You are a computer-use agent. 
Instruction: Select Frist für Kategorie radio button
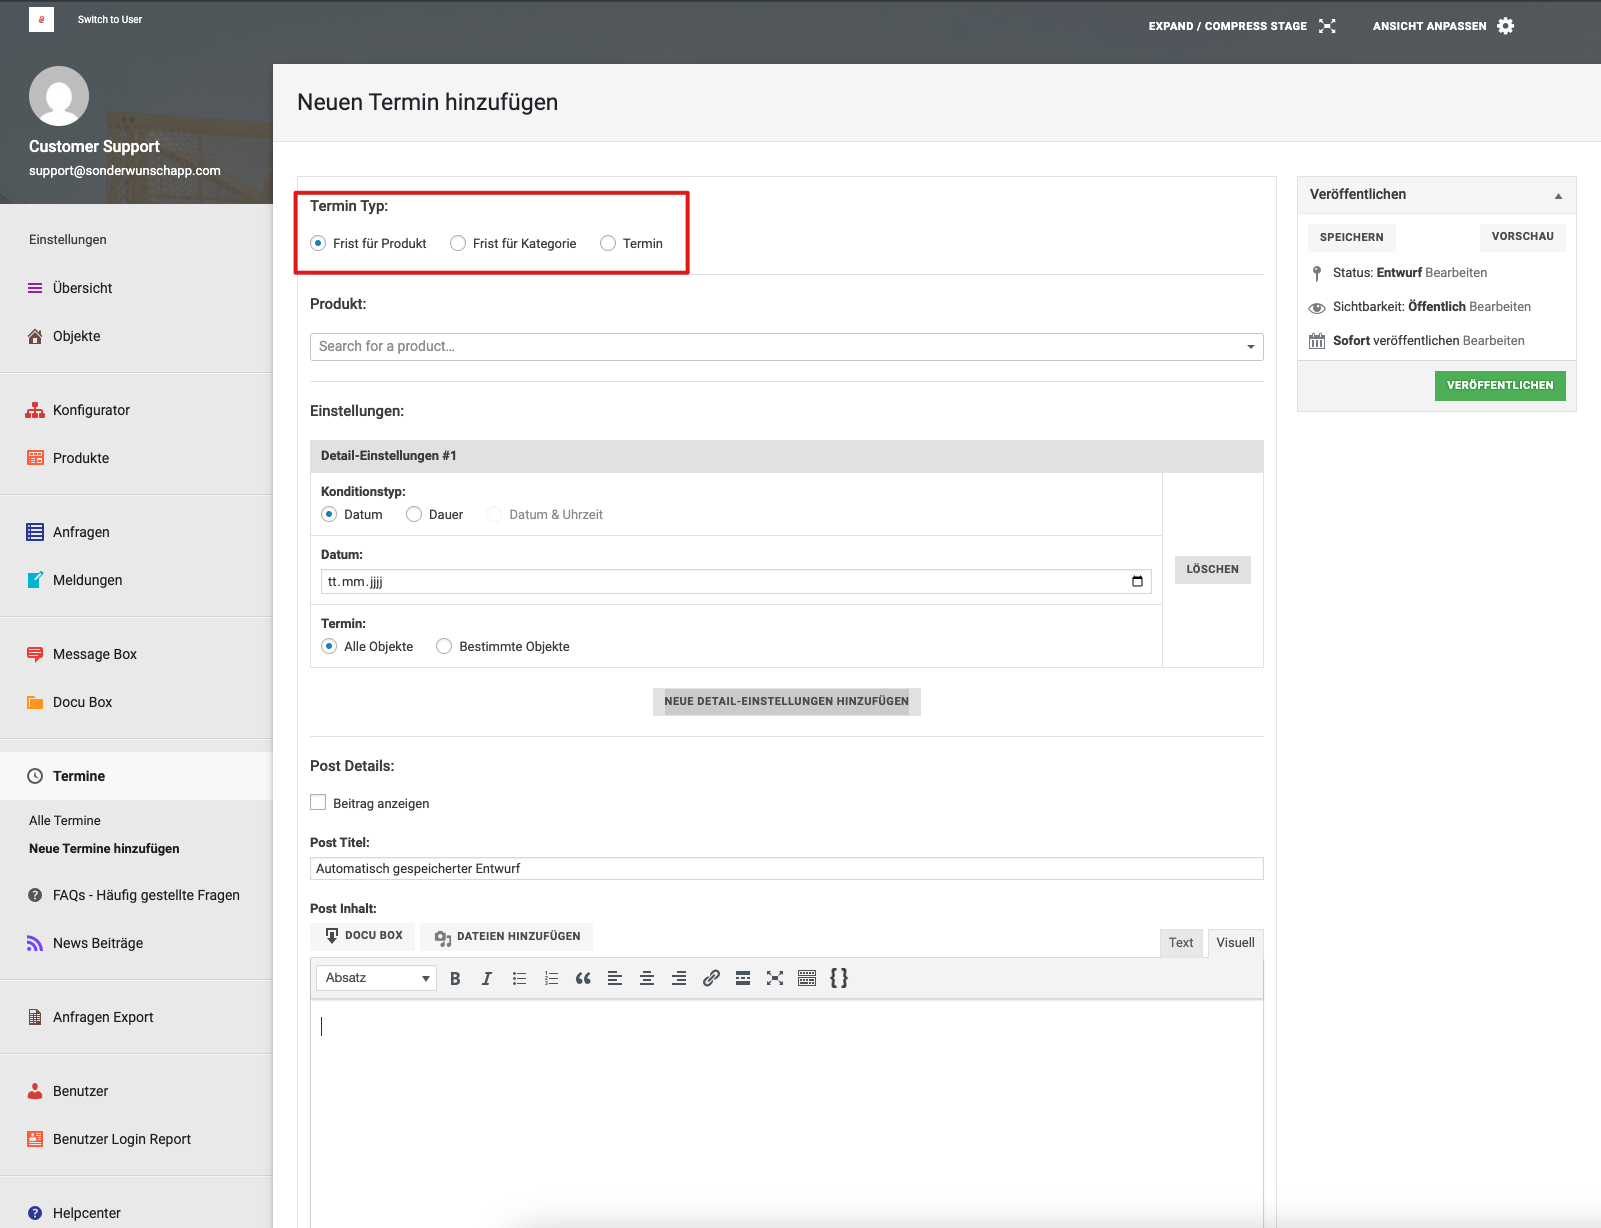[x=458, y=243]
